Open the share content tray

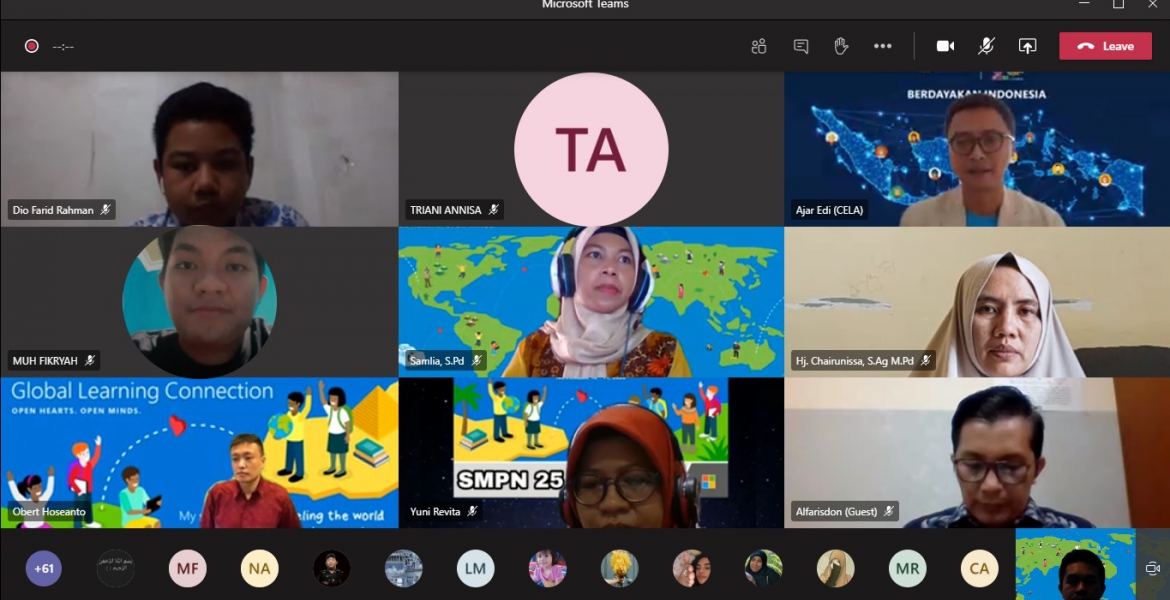click(x=1027, y=46)
